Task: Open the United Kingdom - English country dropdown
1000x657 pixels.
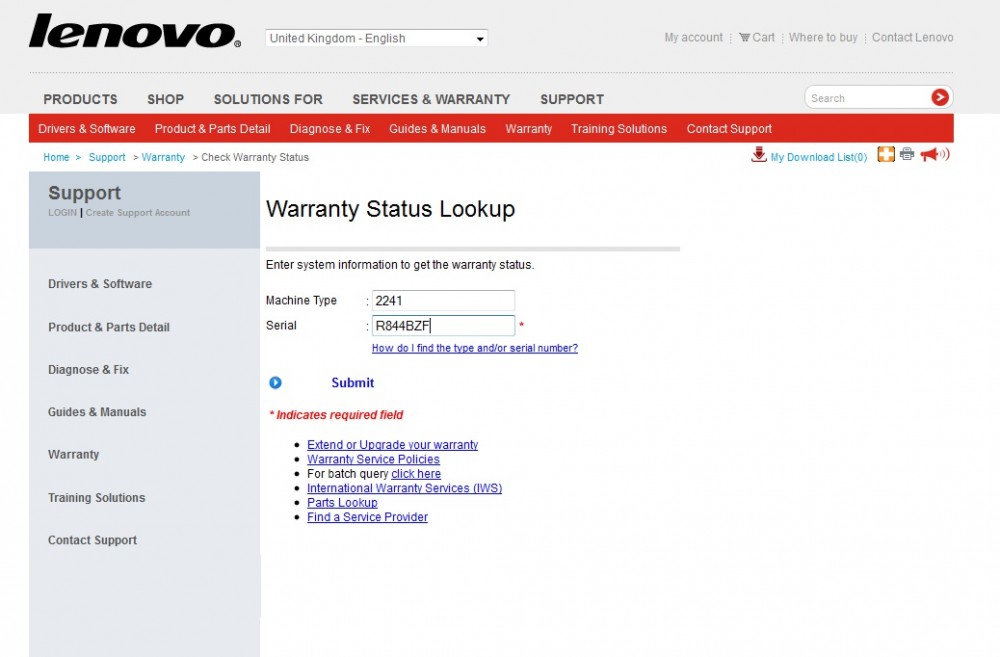Action: pyautogui.click(x=376, y=39)
